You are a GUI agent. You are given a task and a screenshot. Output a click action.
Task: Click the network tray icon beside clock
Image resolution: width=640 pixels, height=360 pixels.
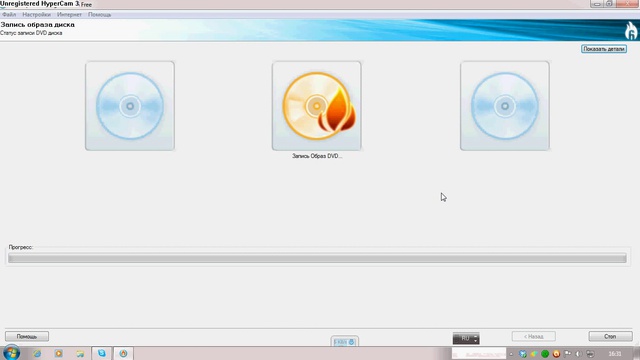(590, 354)
